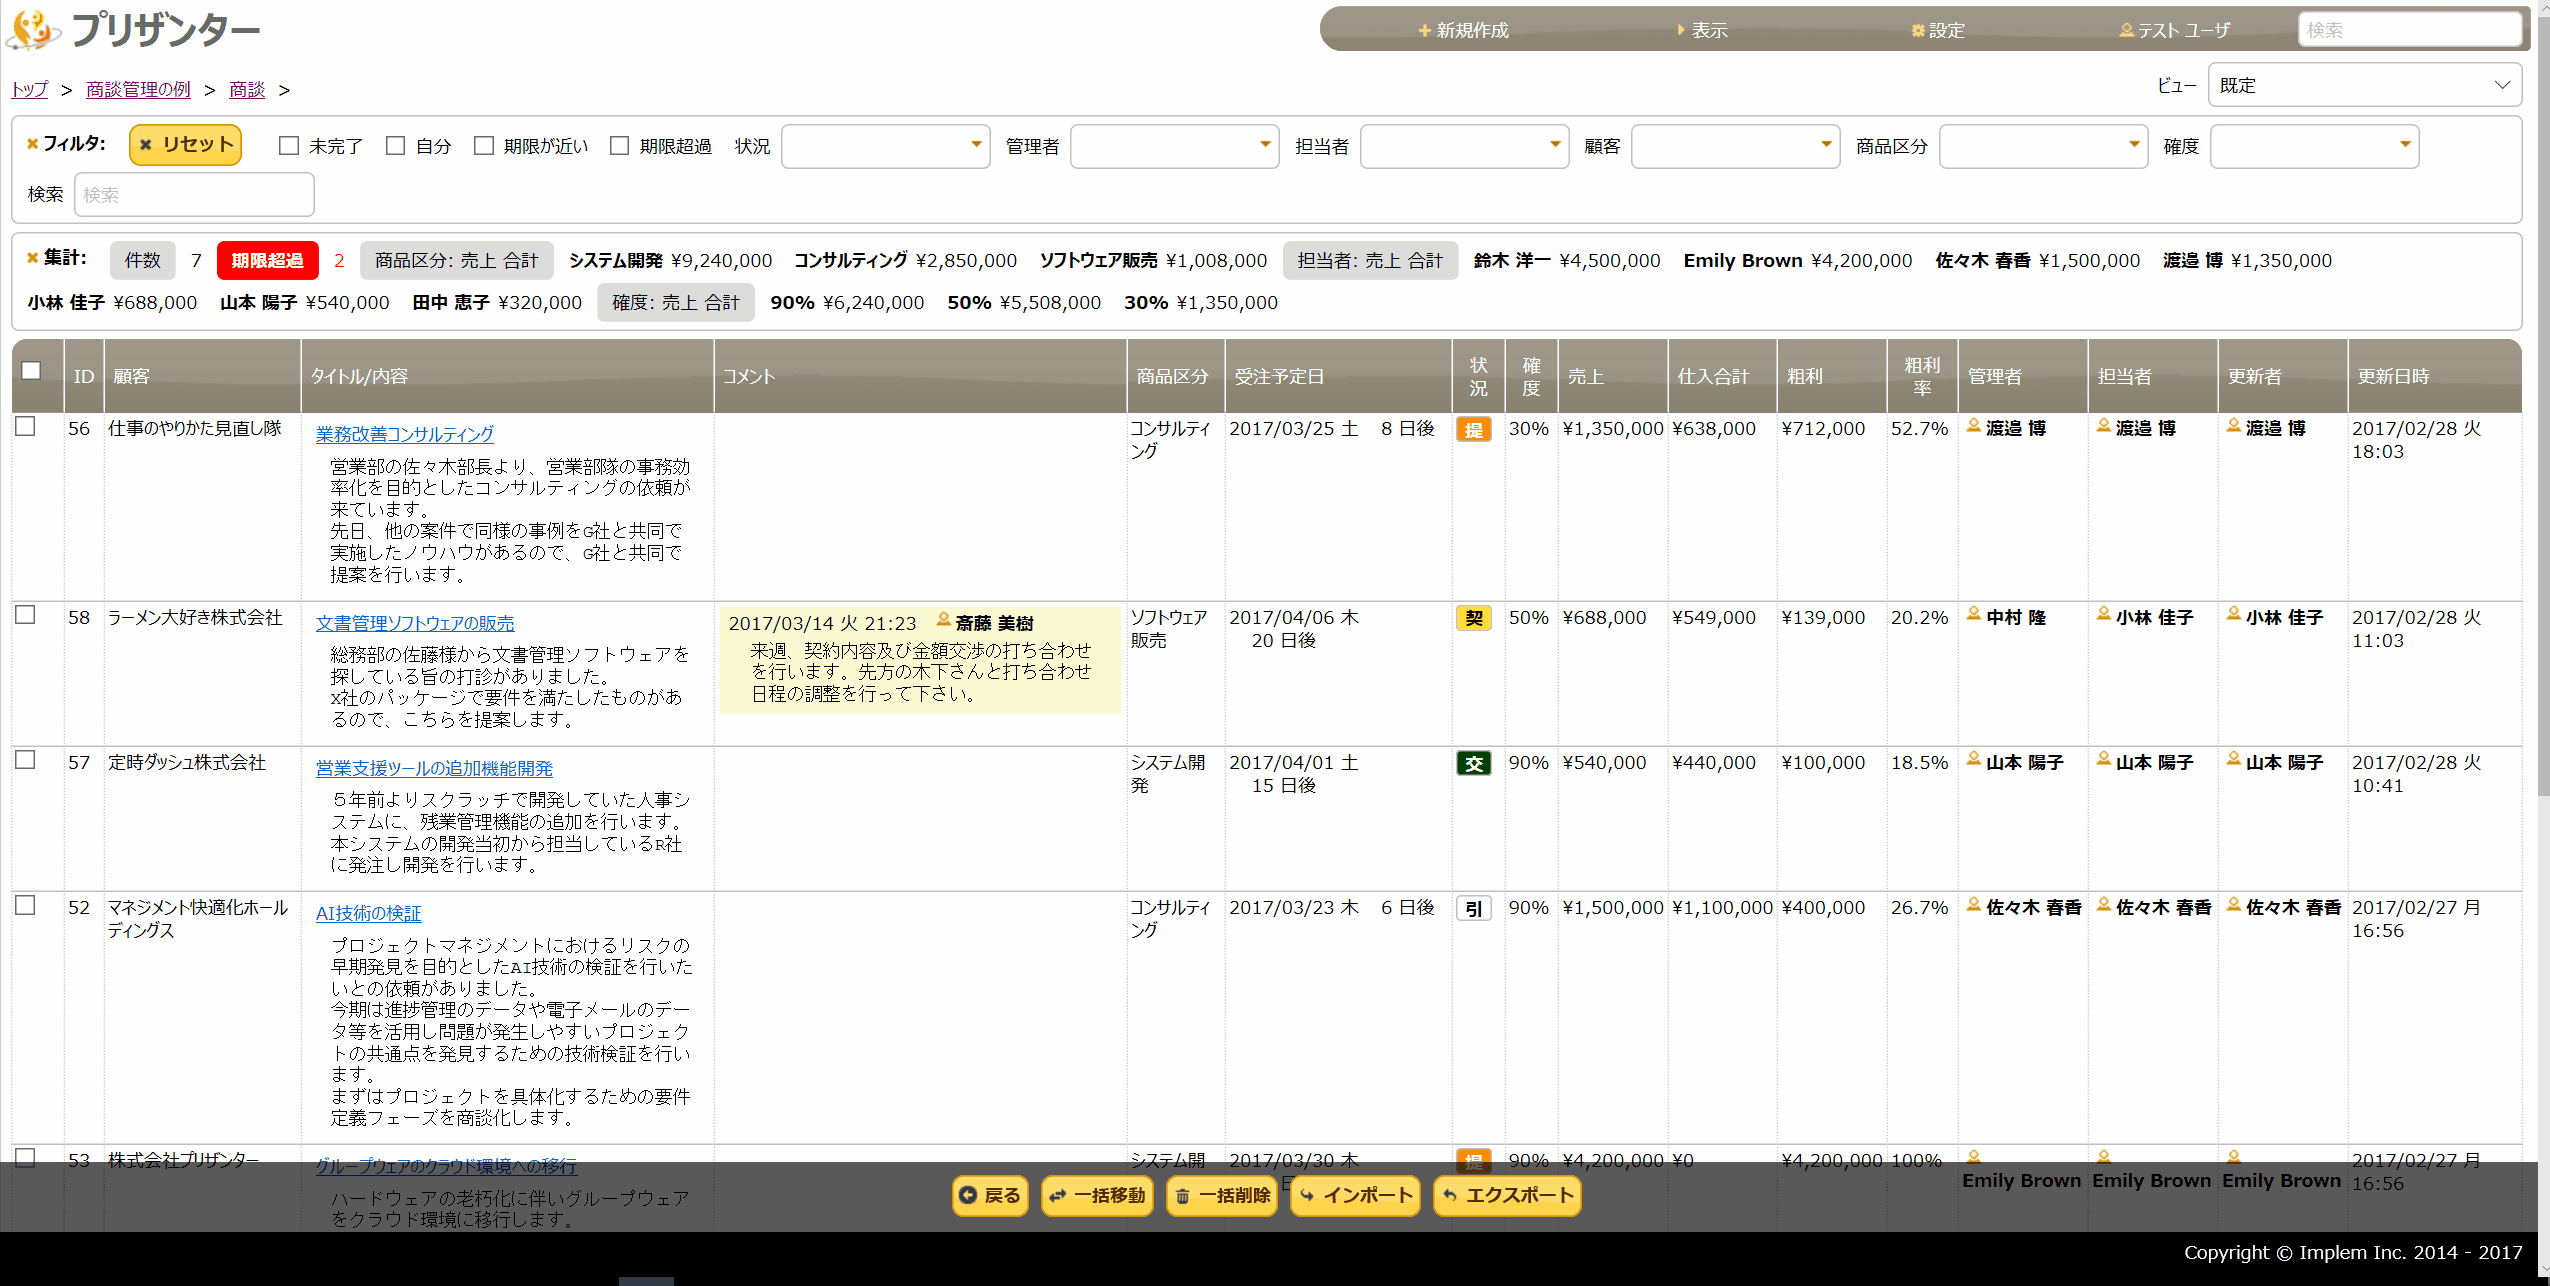
Task: Open the 商品区分 filter dropdown
Action: pyautogui.click(x=2043, y=147)
